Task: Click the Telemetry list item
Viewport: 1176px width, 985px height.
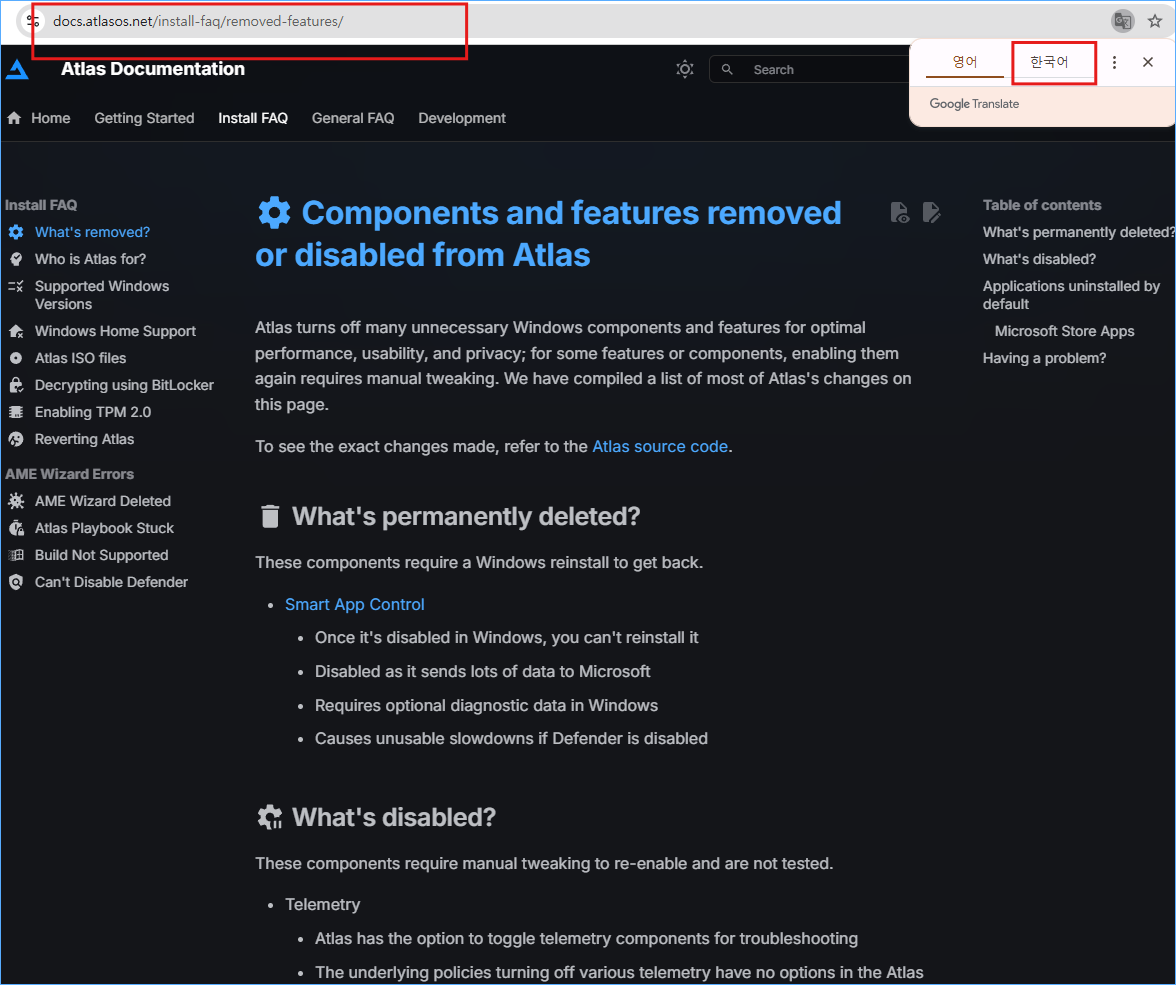Action: tap(322, 905)
